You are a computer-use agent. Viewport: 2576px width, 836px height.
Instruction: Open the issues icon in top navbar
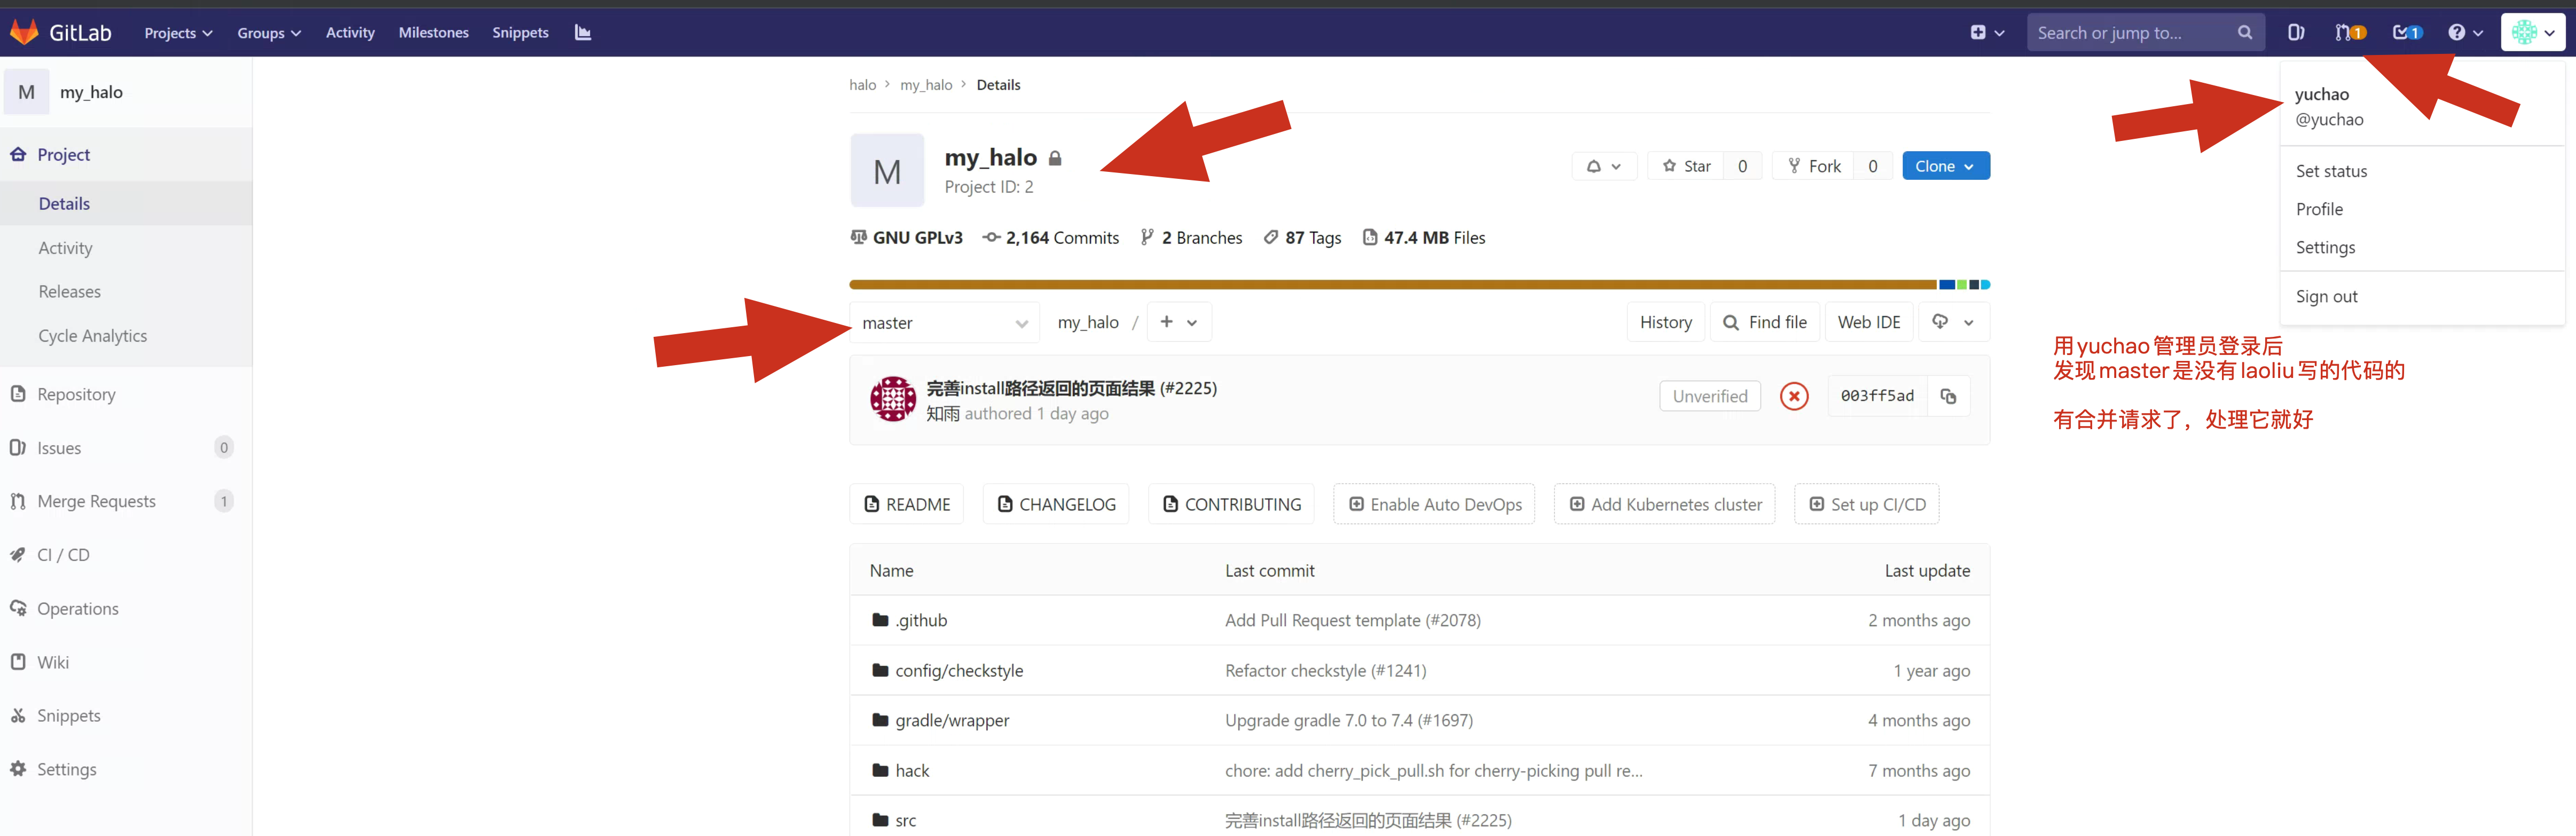pos(2296,32)
